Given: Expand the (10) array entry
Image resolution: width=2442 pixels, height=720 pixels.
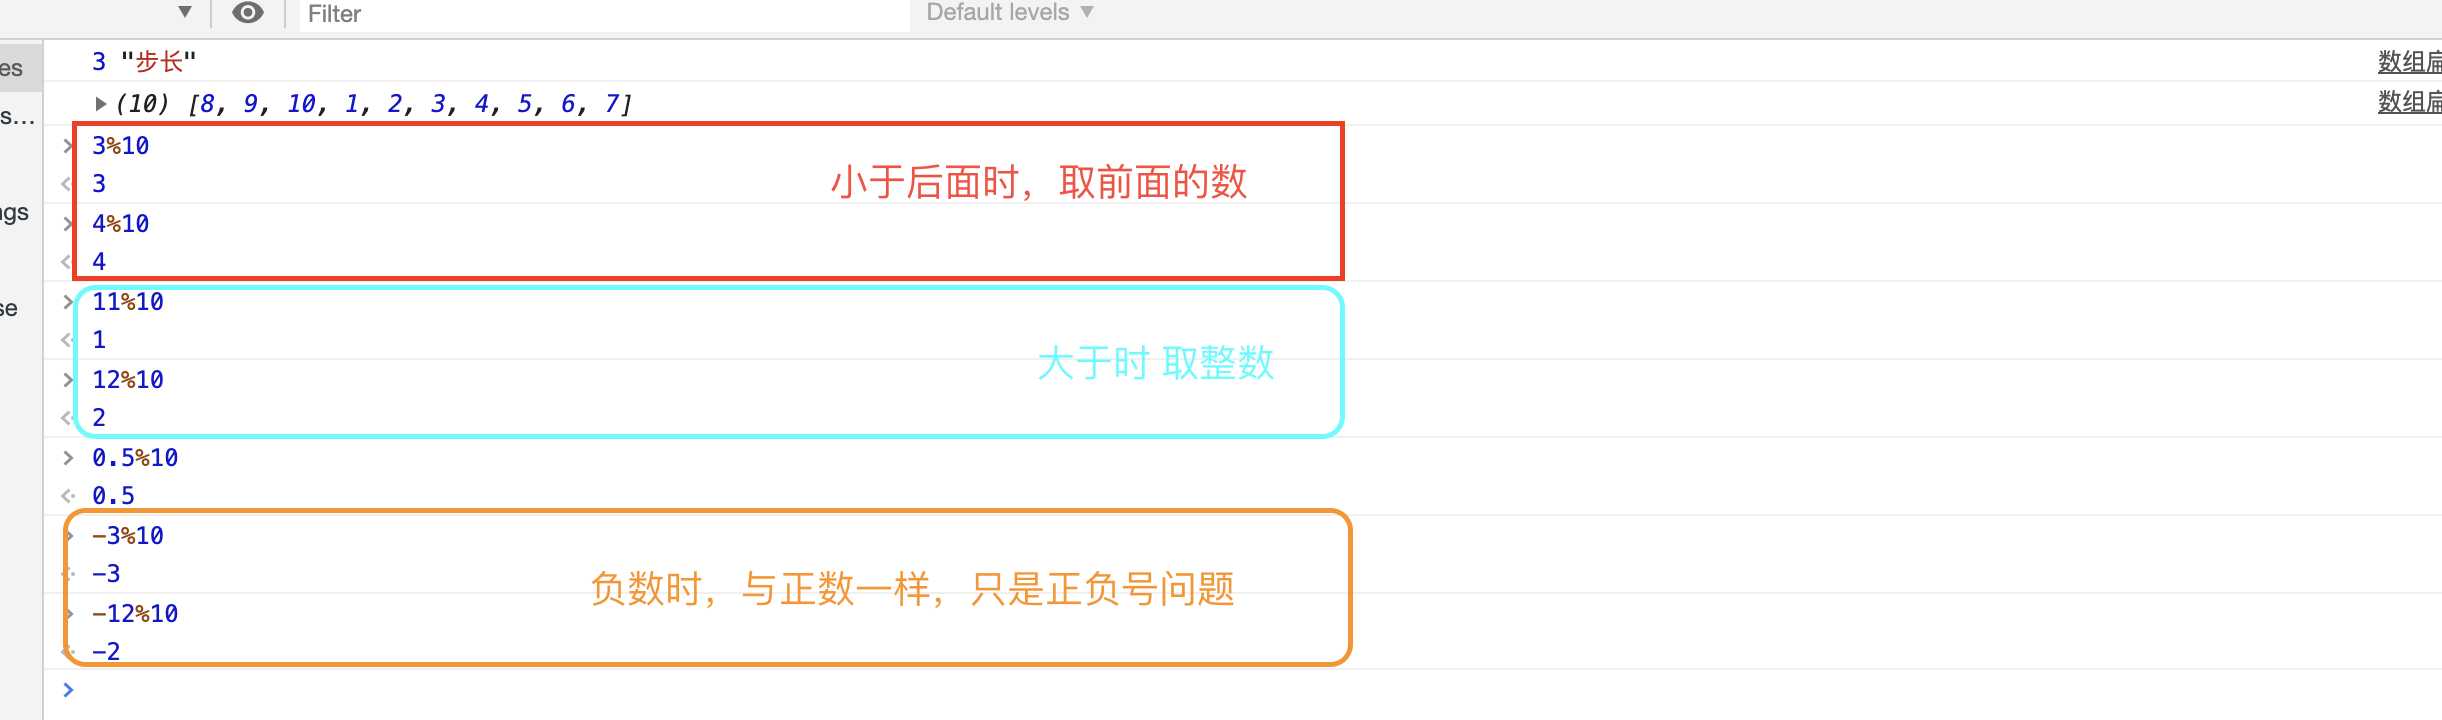Looking at the screenshot, I should [x=100, y=103].
